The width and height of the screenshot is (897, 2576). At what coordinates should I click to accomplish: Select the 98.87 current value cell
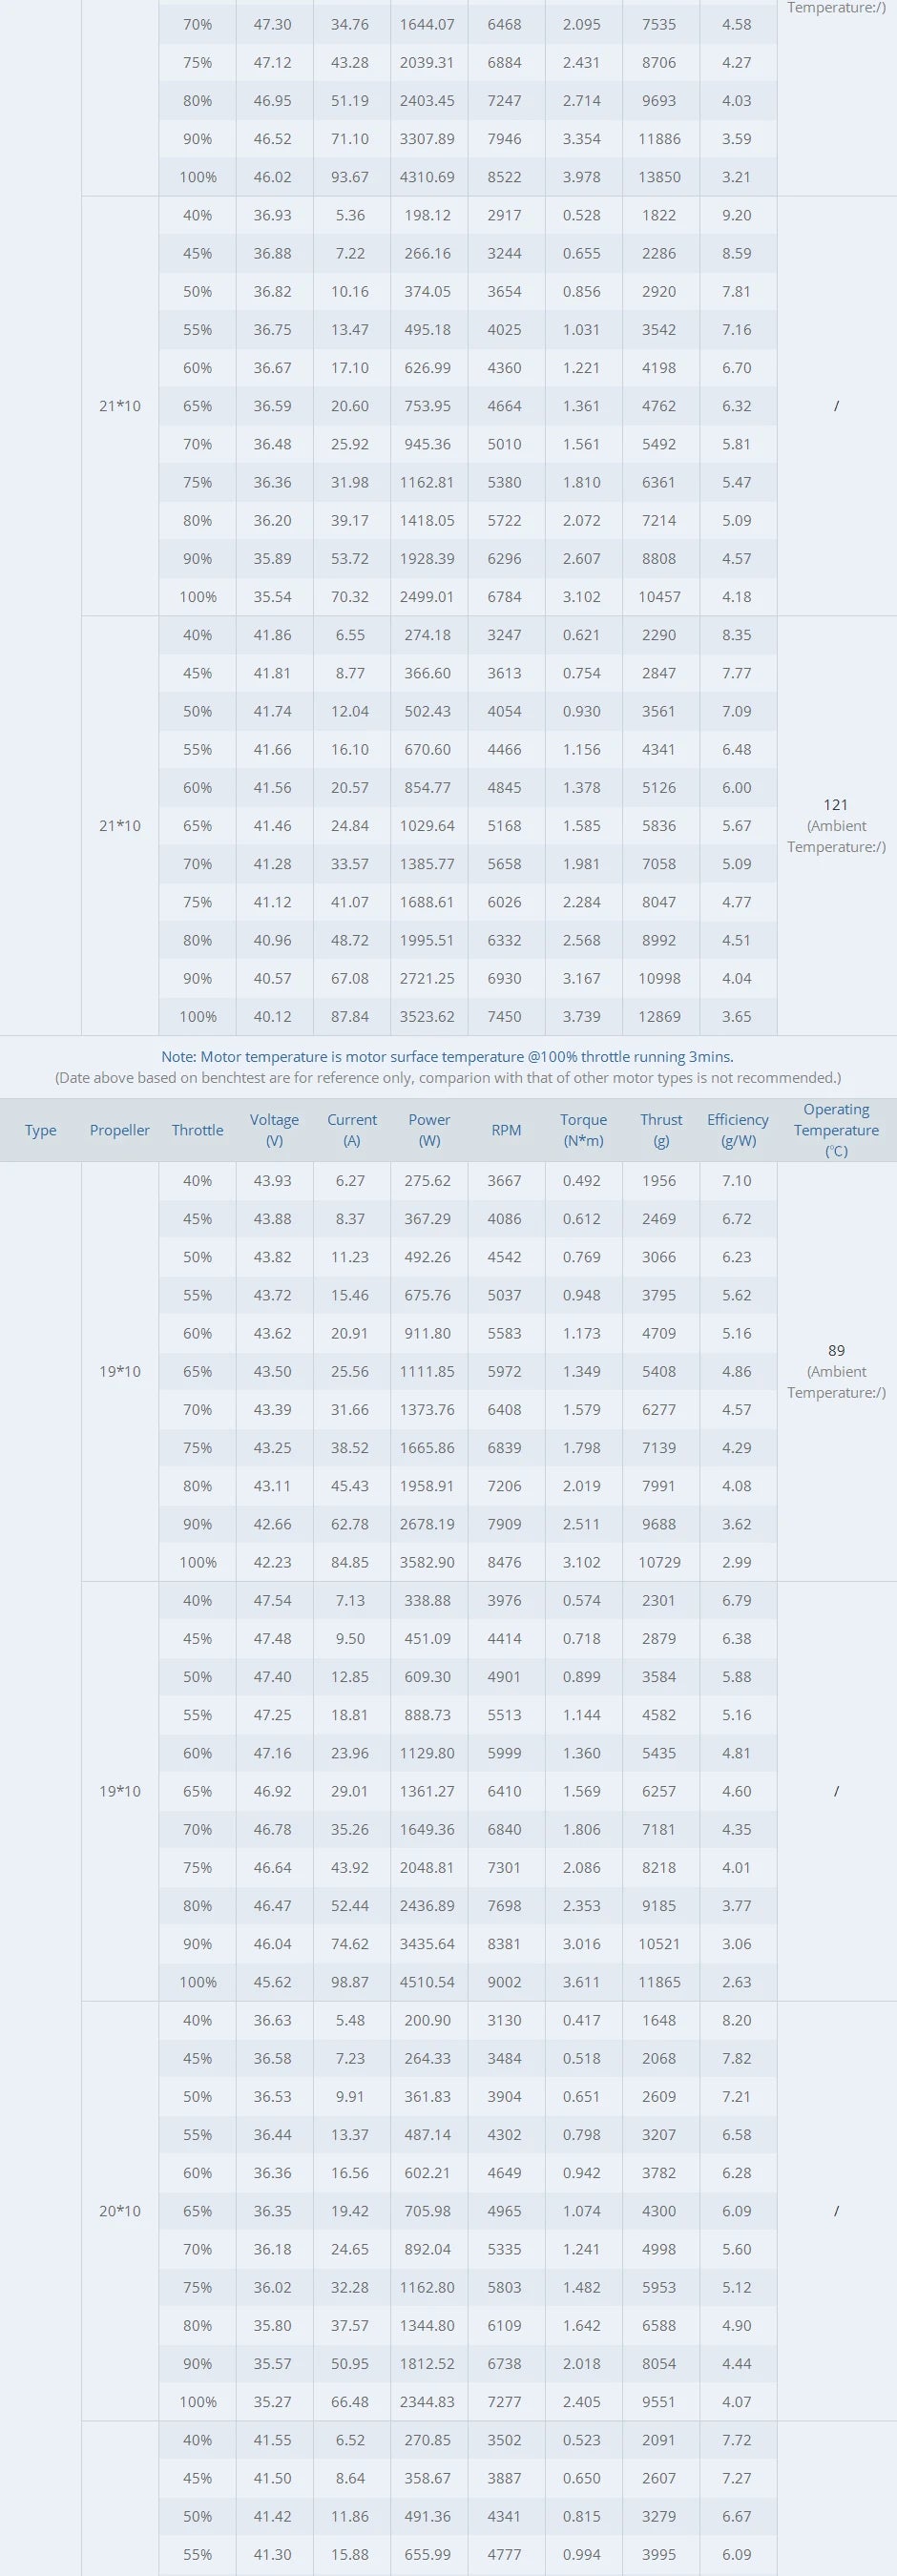(350, 1982)
